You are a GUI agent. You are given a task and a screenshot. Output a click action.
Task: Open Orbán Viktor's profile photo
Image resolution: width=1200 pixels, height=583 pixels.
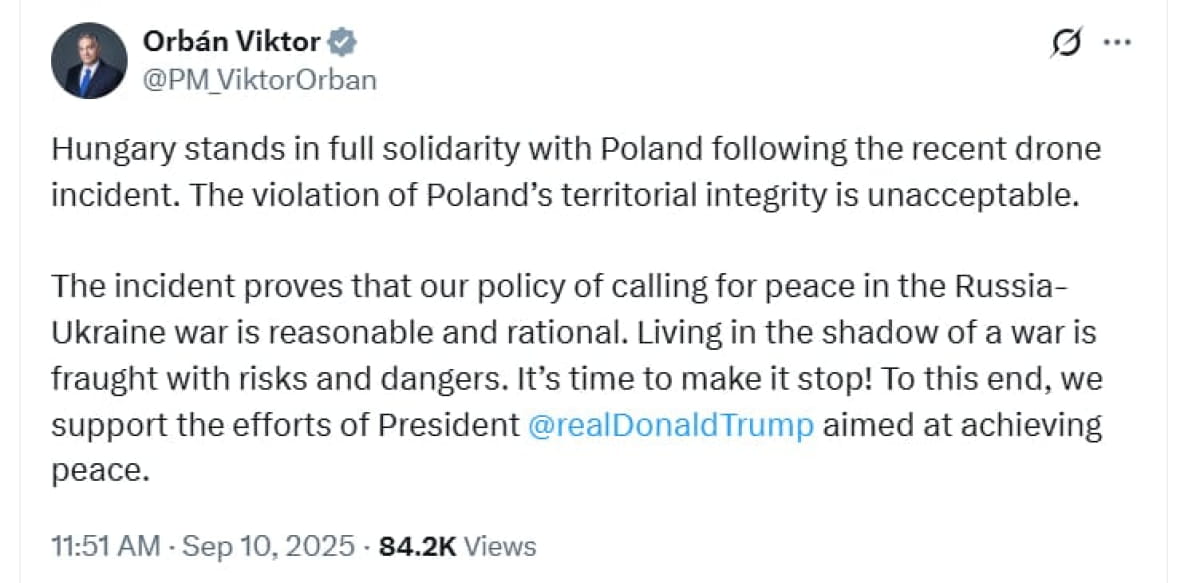point(89,60)
